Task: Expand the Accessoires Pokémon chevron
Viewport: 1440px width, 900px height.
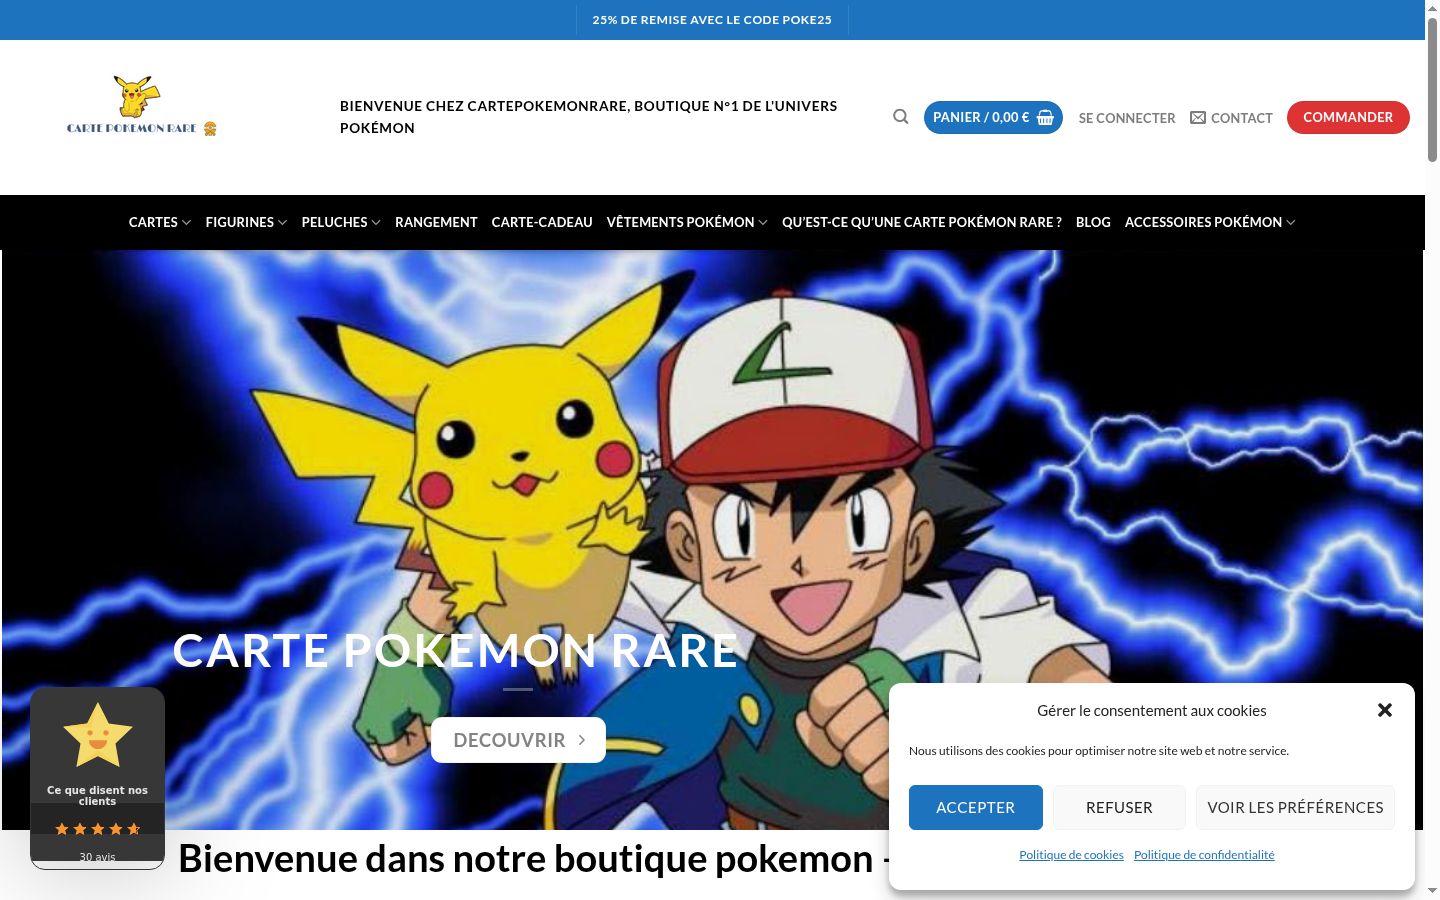Action: [x=1290, y=223]
